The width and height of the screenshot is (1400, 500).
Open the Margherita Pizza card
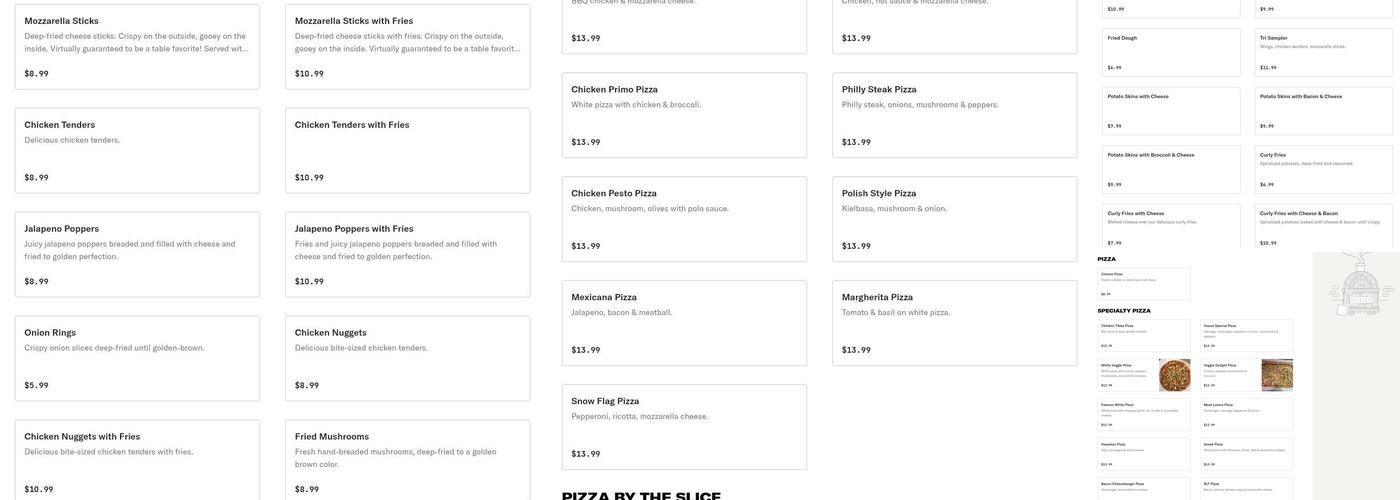click(955, 323)
